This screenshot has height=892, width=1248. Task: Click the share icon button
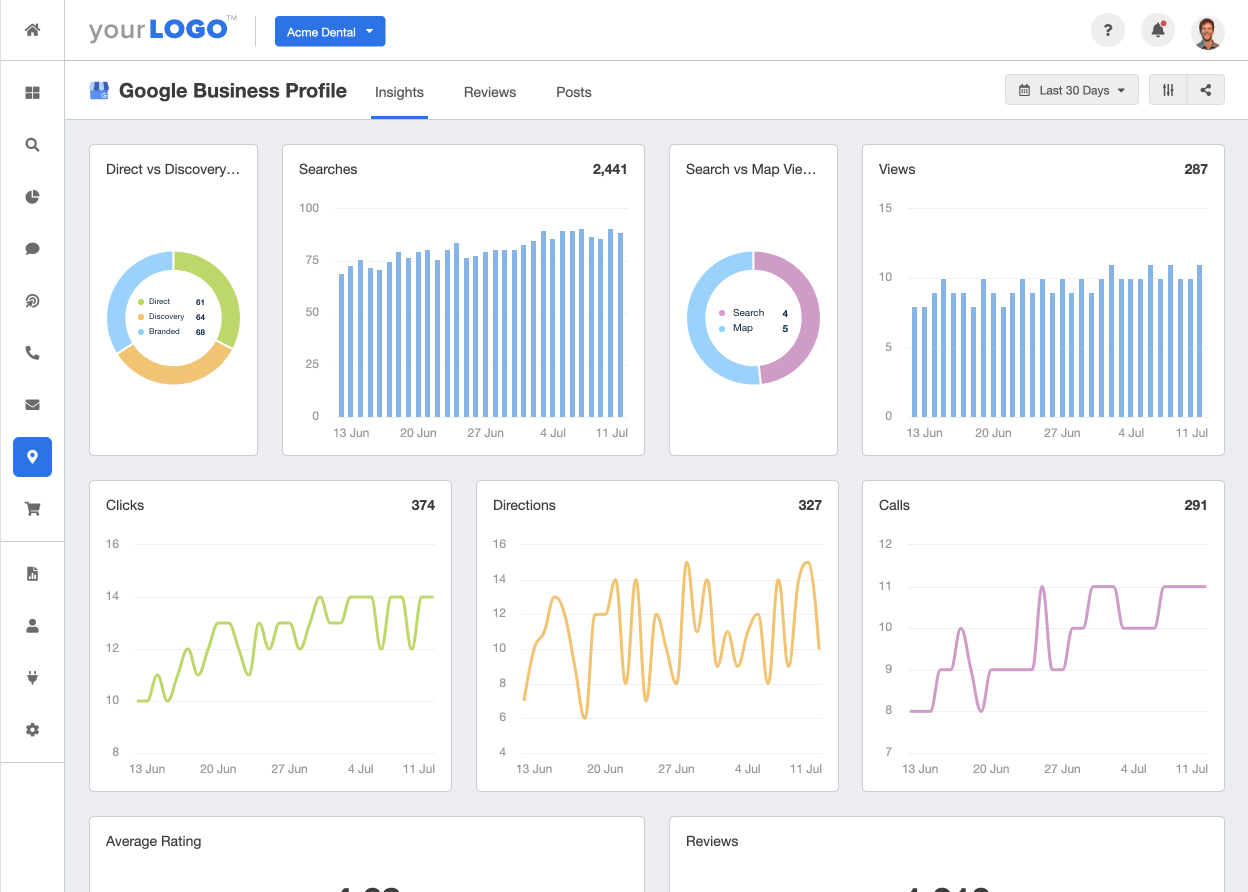1206,90
